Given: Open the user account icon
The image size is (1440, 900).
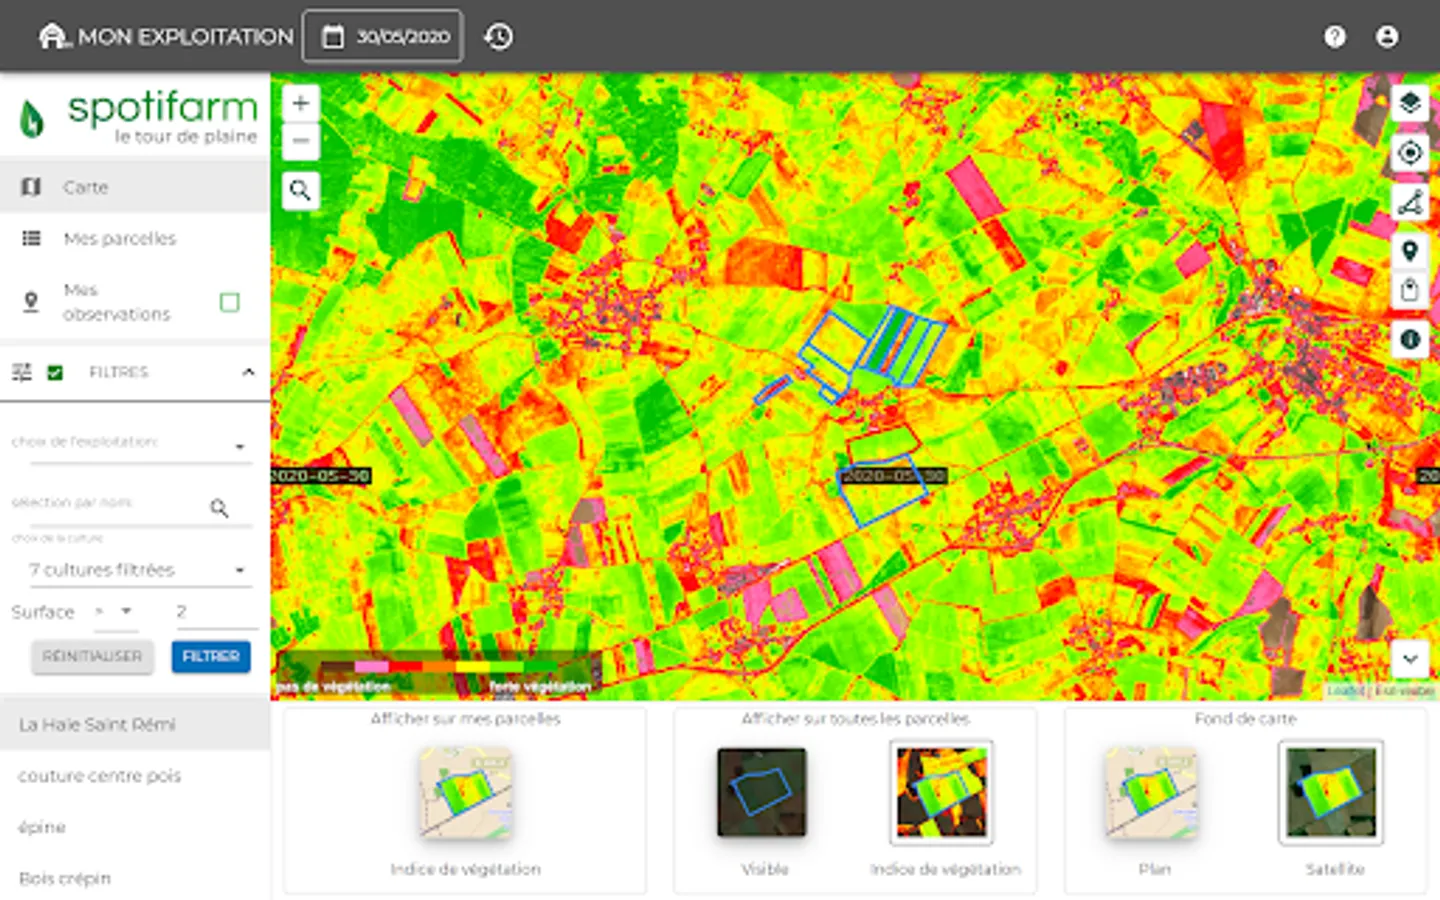Looking at the screenshot, I should 1387,37.
